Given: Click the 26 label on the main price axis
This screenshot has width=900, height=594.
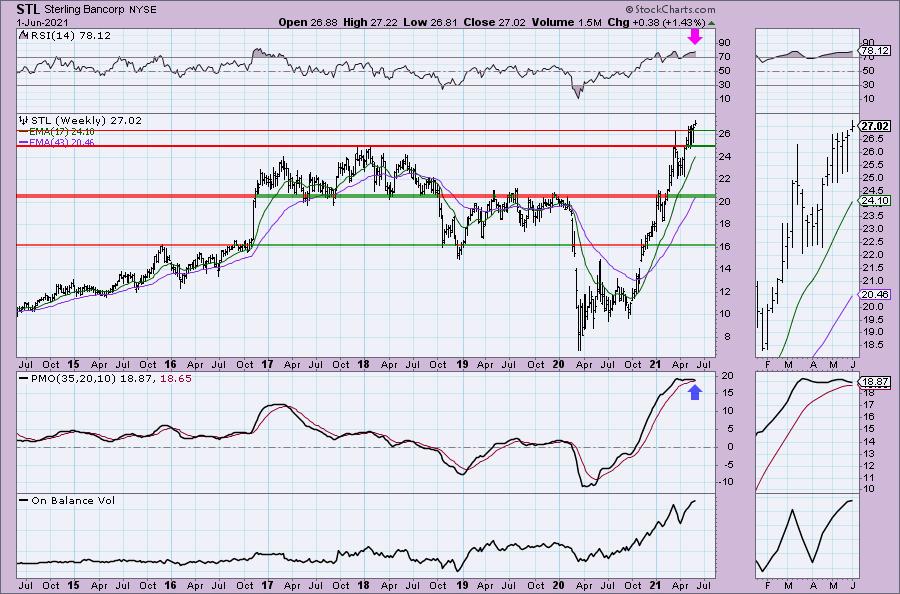Looking at the screenshot, I should coord(726,134).
